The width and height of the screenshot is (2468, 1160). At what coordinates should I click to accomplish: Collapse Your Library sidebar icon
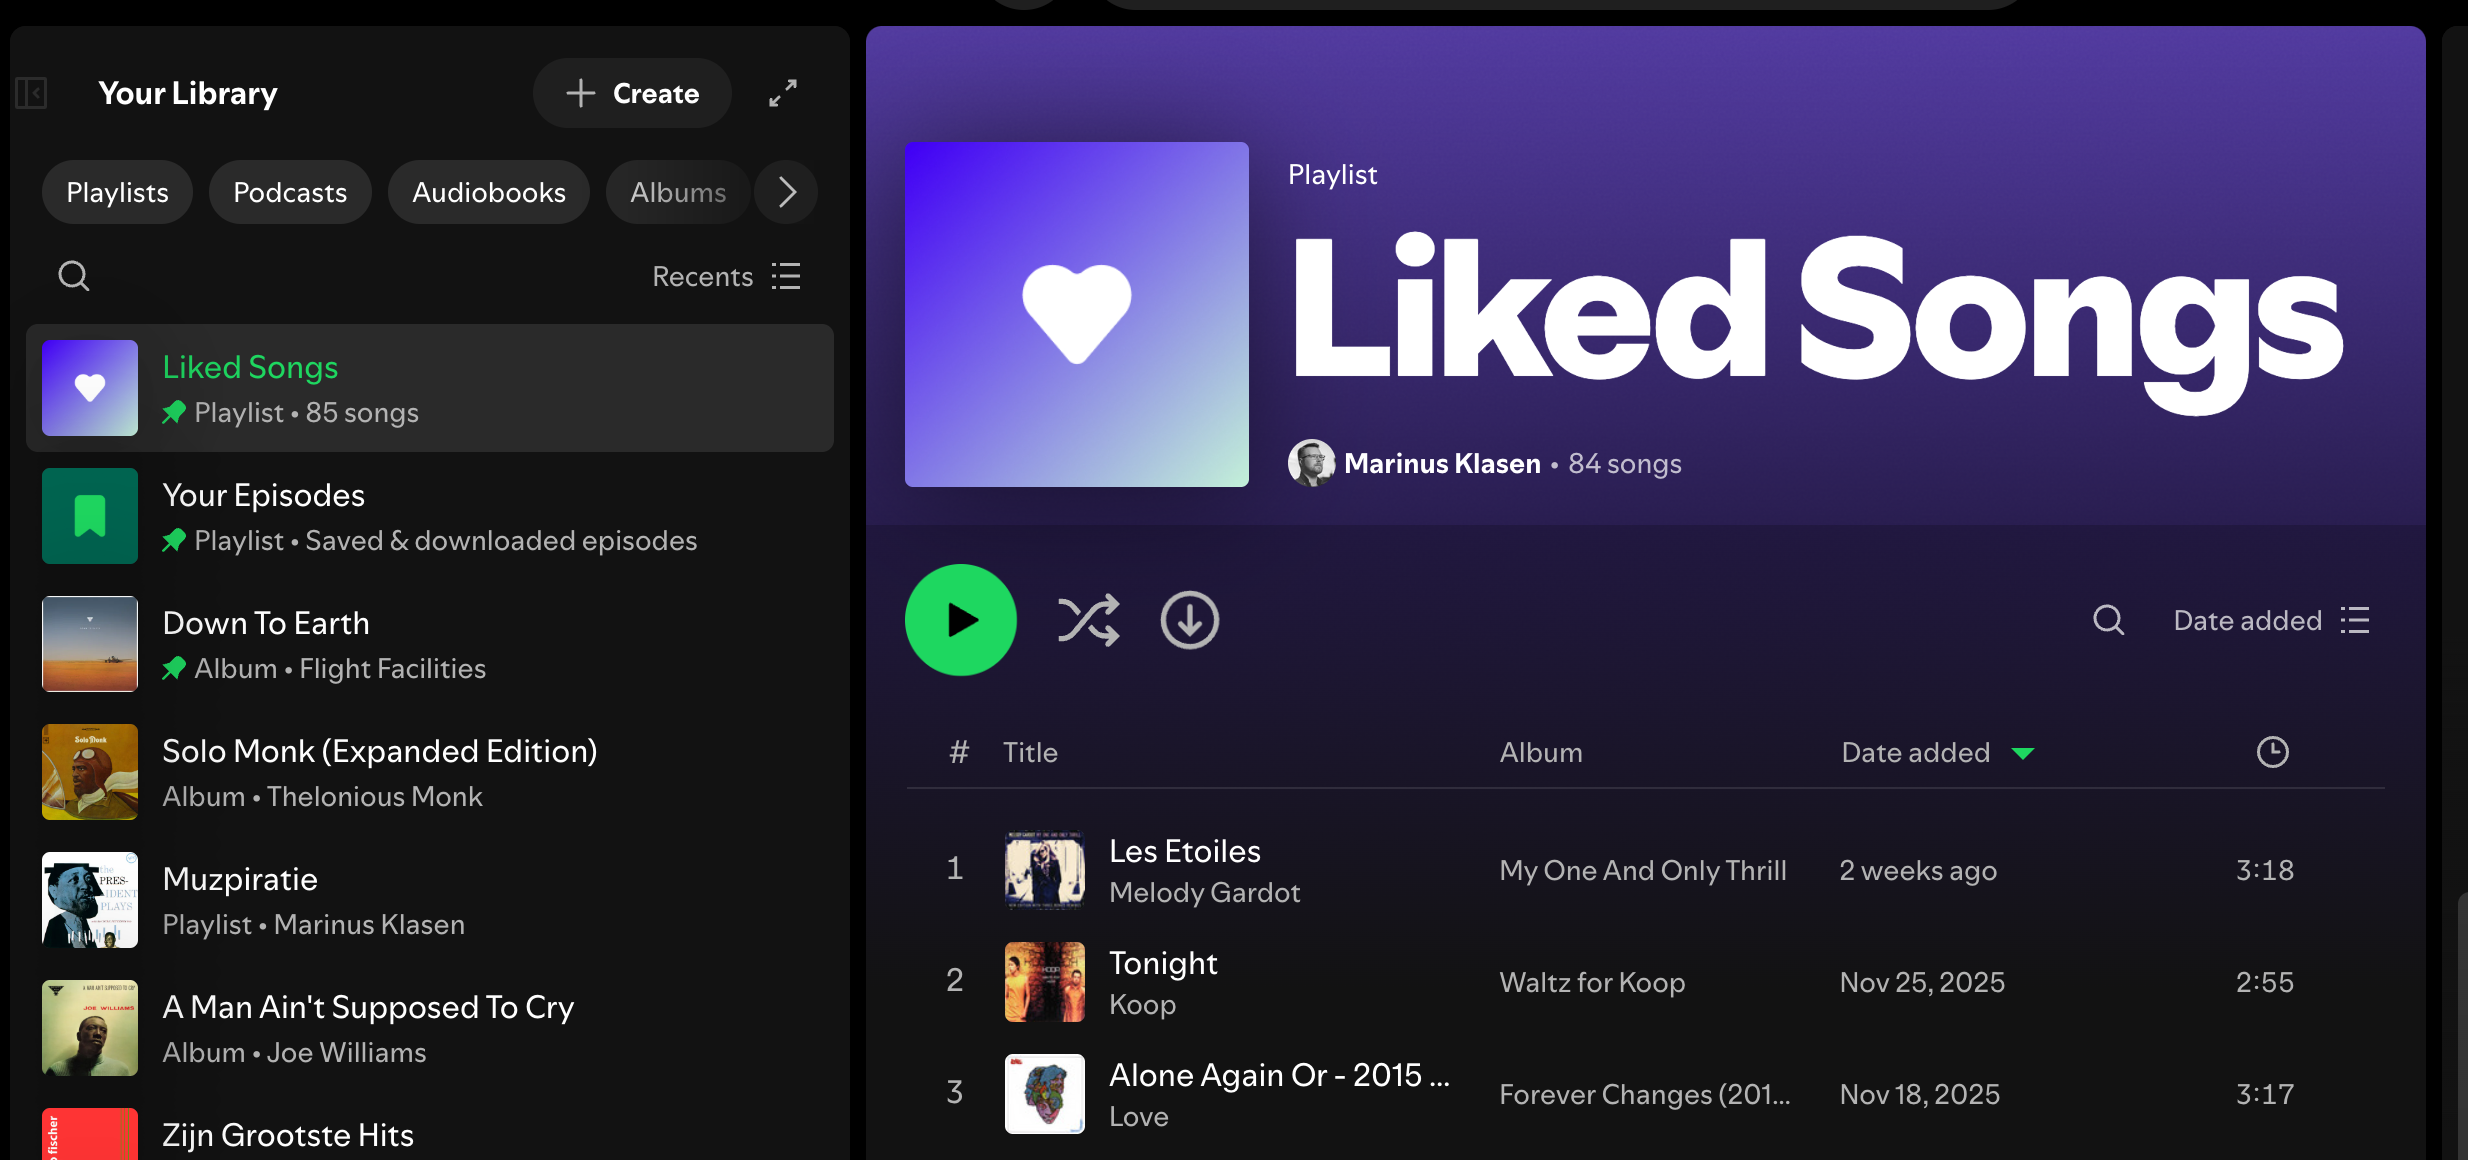(x=32, y=93)
